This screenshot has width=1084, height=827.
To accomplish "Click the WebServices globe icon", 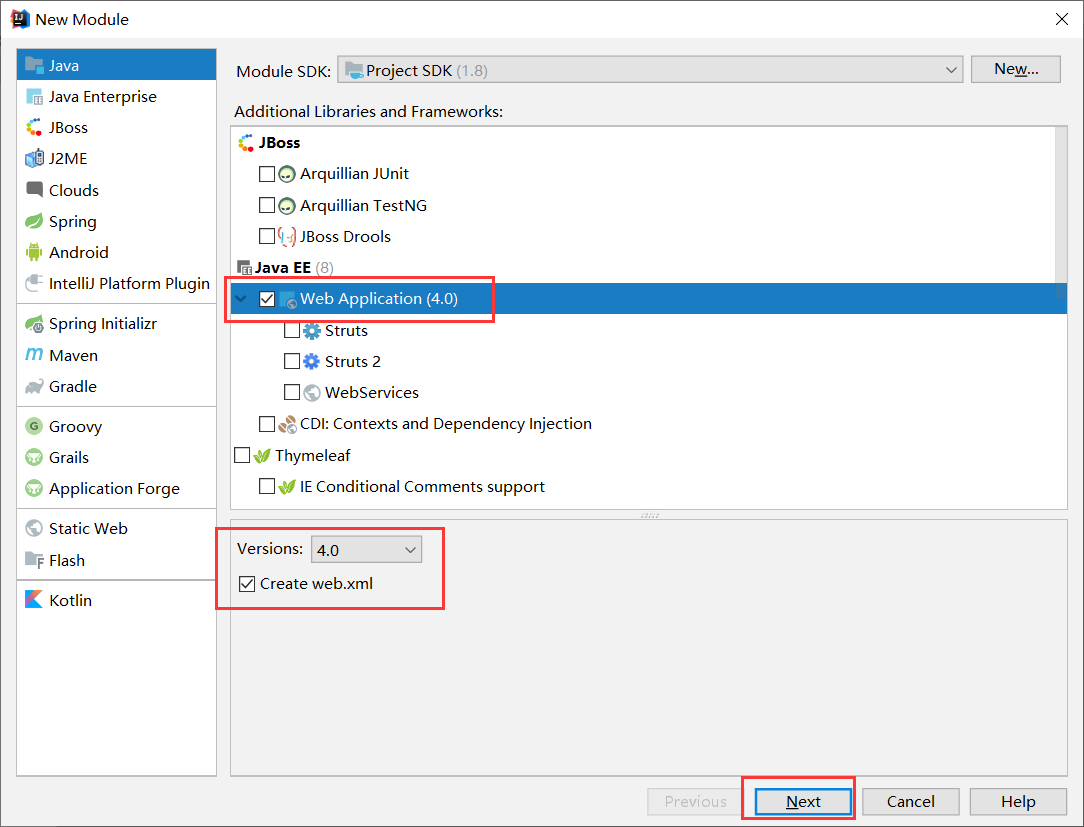I will 312,393.
